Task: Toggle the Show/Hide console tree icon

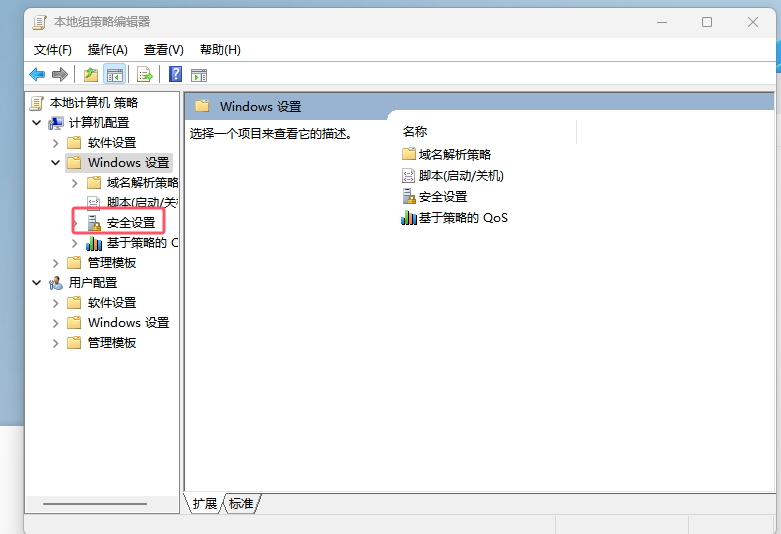Action: tap(114, 74)
